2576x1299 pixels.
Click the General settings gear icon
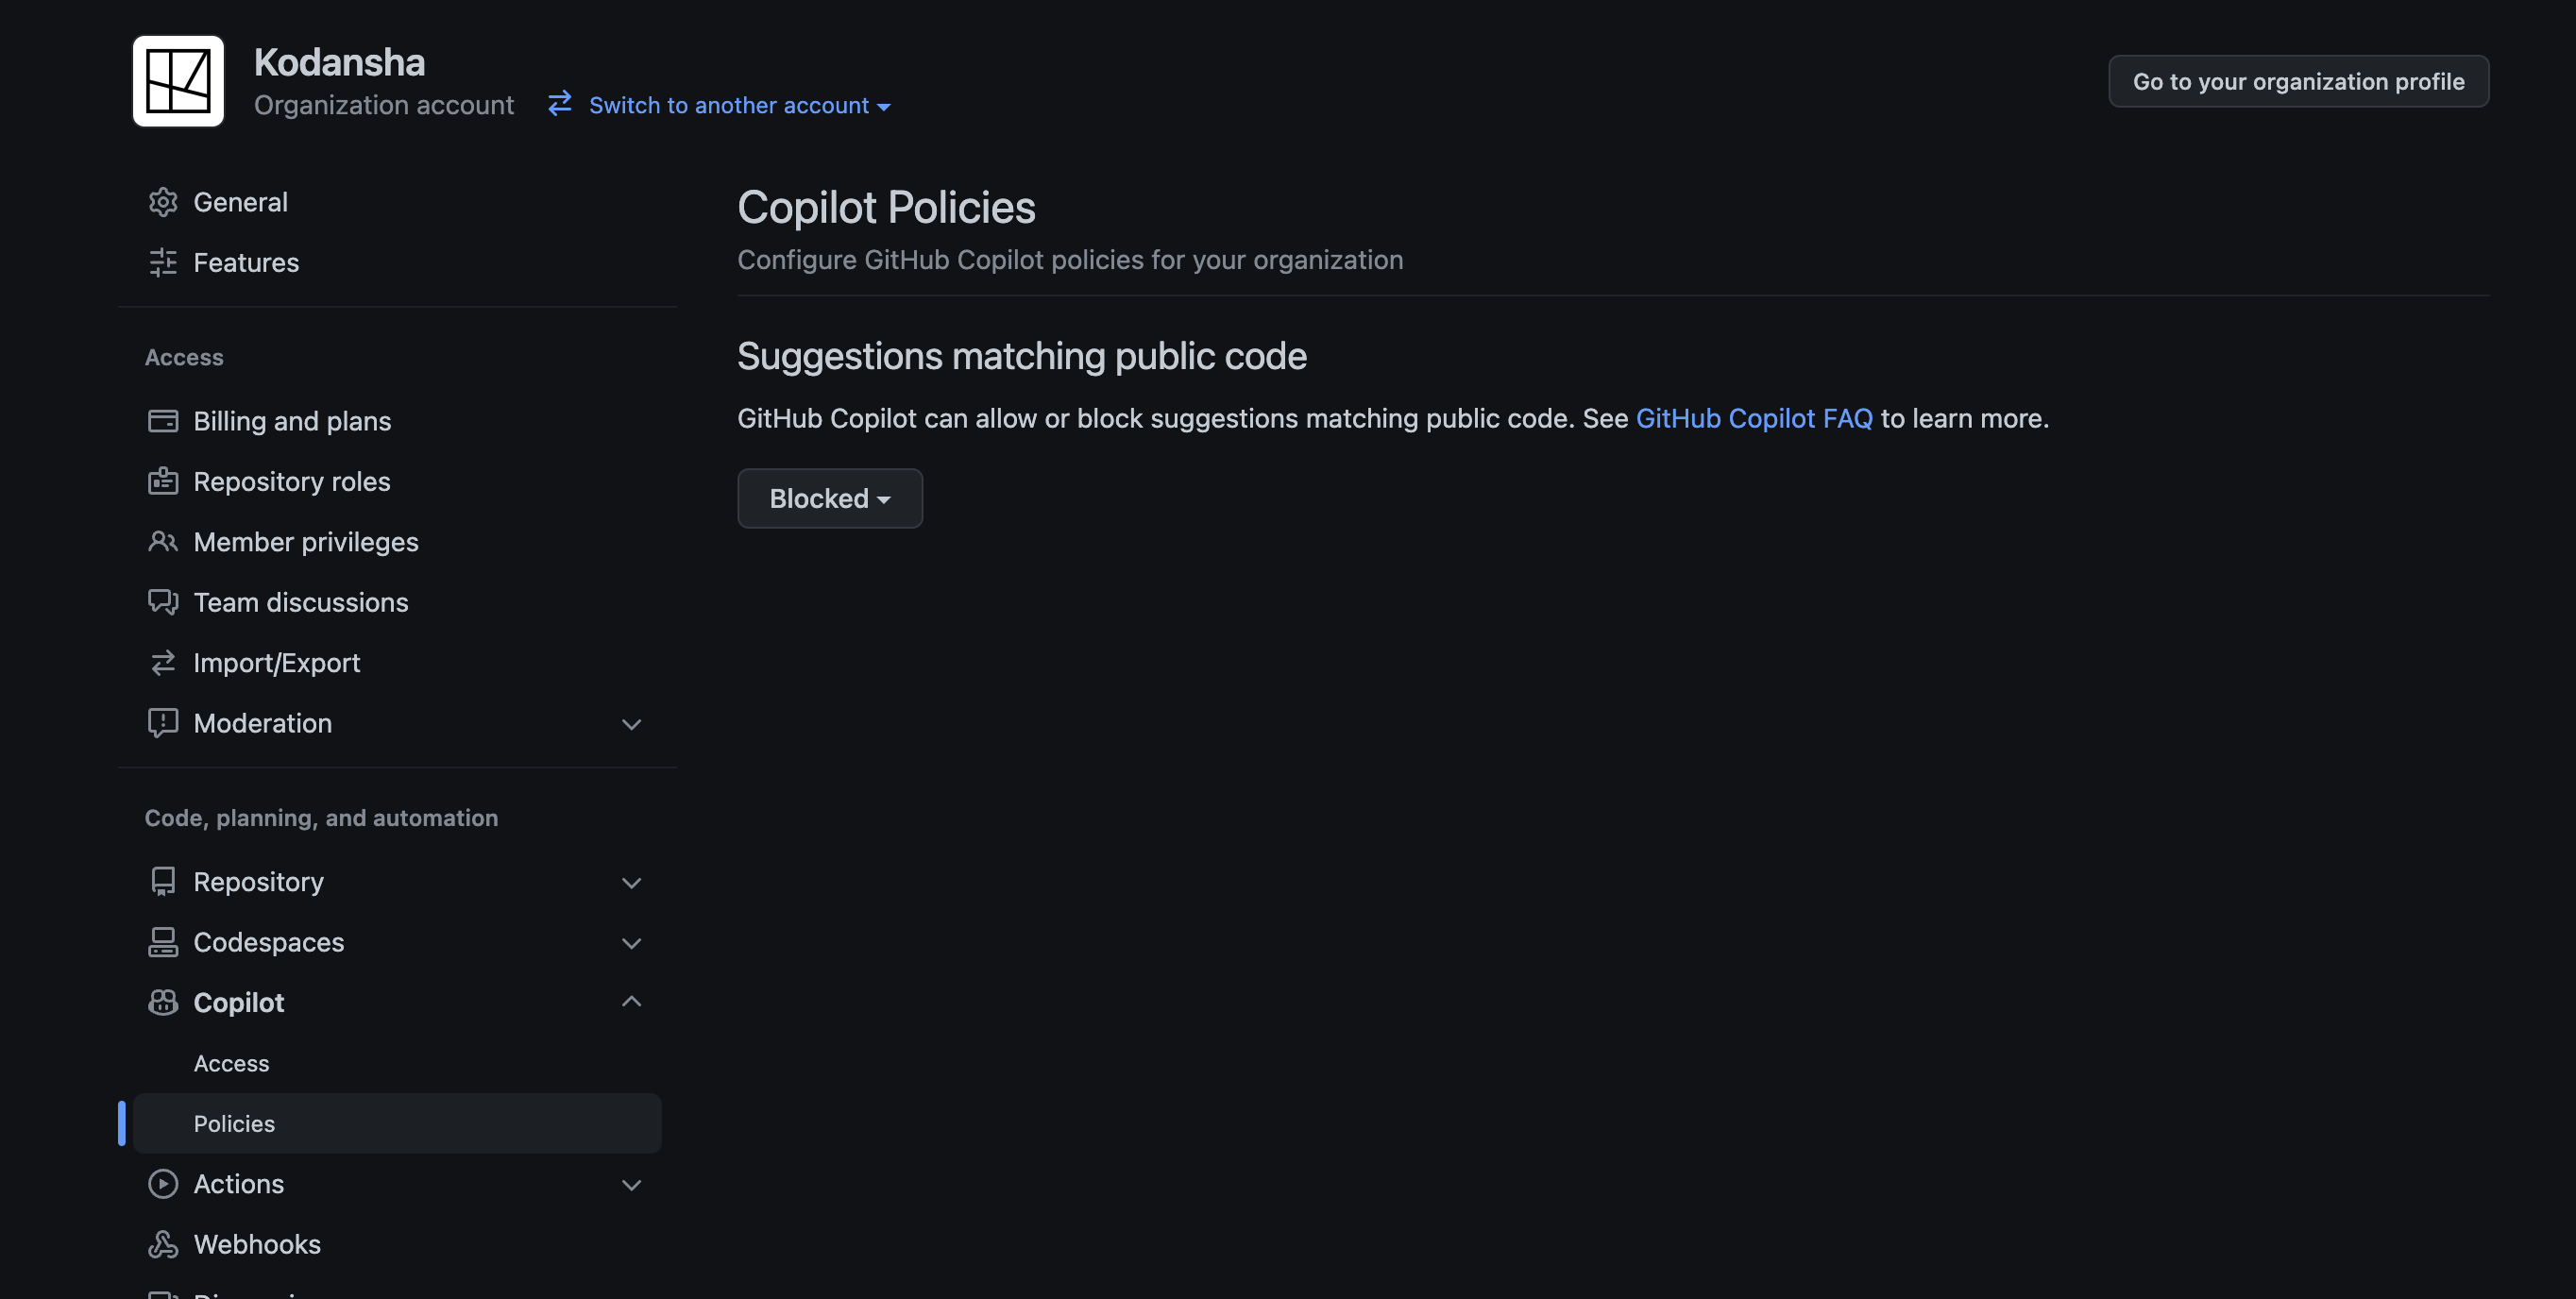pyautogui.click(x=163, y=201)
